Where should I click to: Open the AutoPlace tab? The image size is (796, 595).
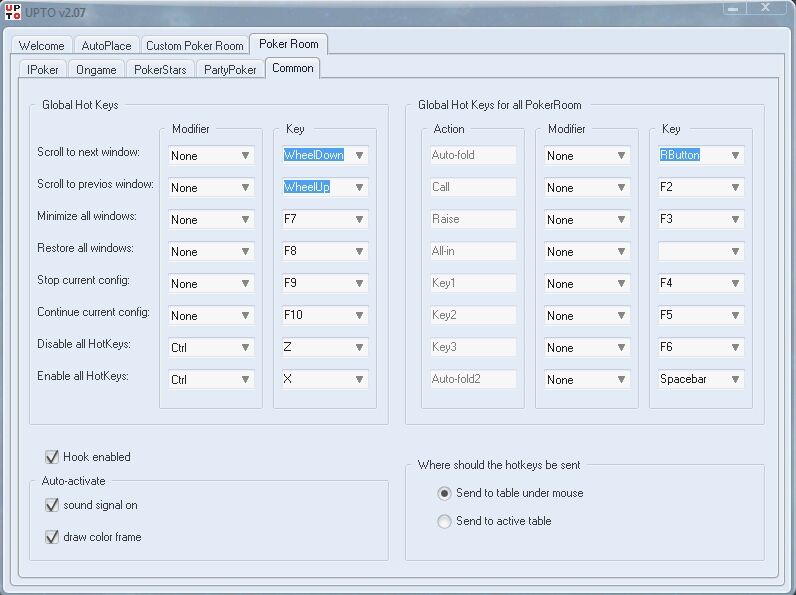[106, 46]
